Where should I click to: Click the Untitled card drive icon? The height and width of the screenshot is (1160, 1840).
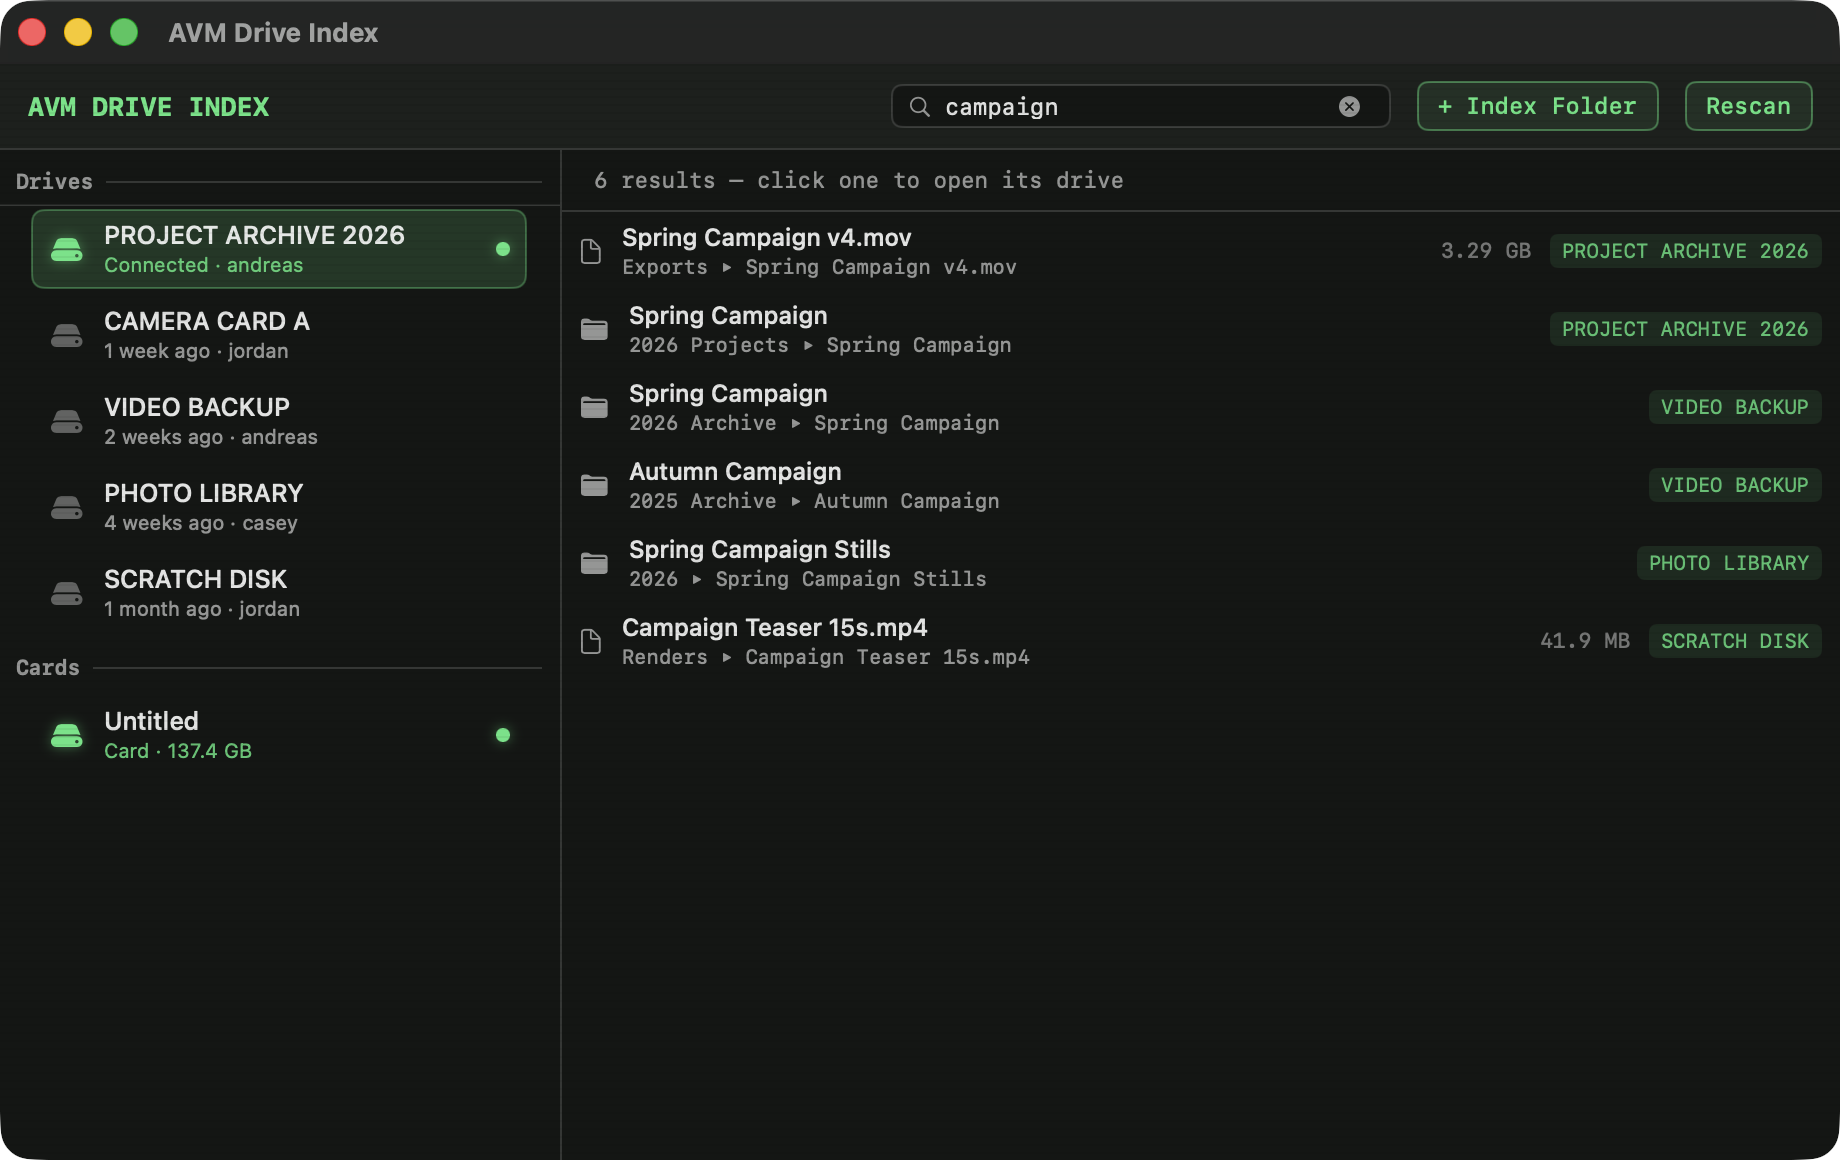point(66,736)
